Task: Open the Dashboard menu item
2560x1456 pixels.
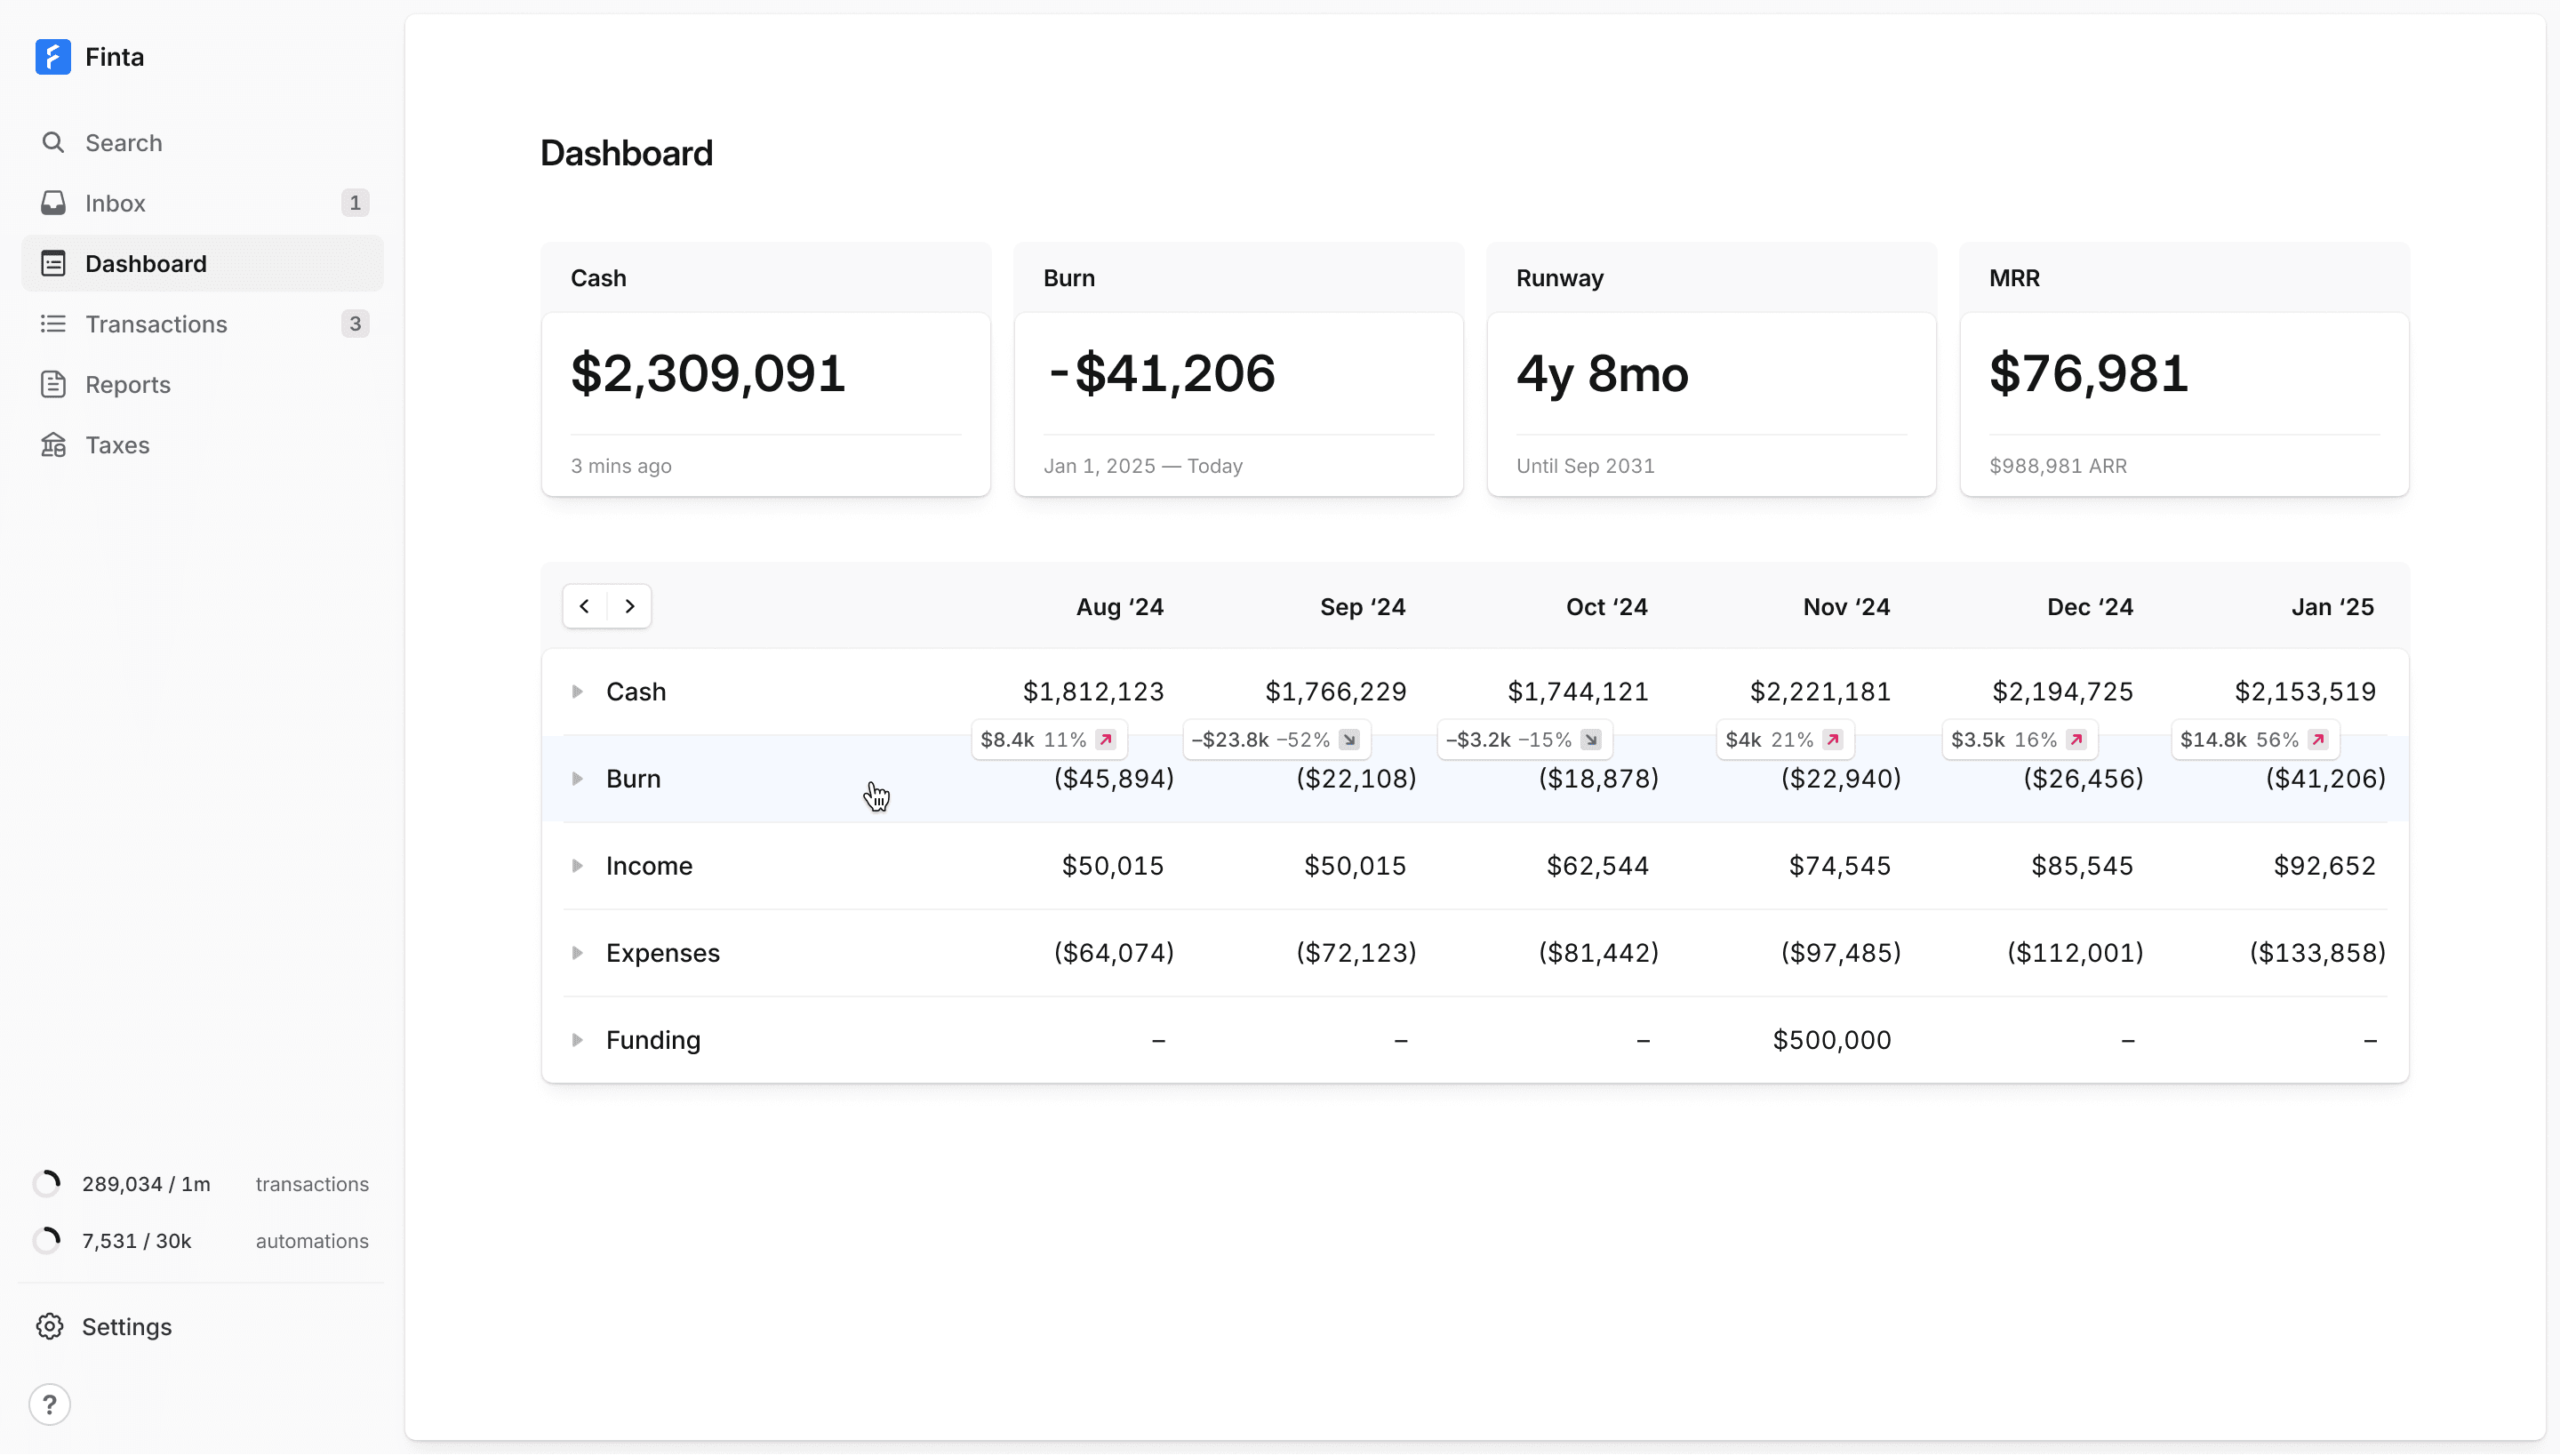Action: (x=145, y=264)
